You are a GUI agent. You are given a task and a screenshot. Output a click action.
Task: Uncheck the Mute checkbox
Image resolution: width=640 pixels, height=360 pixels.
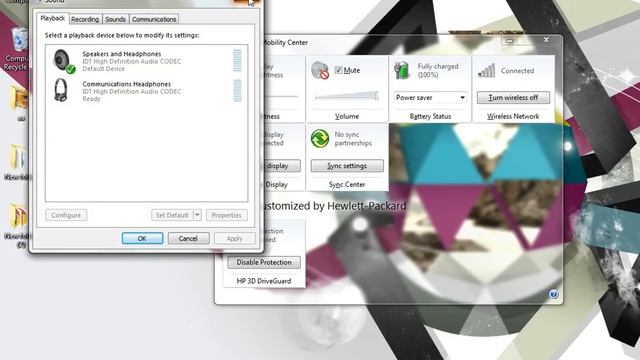click(338, 70)
